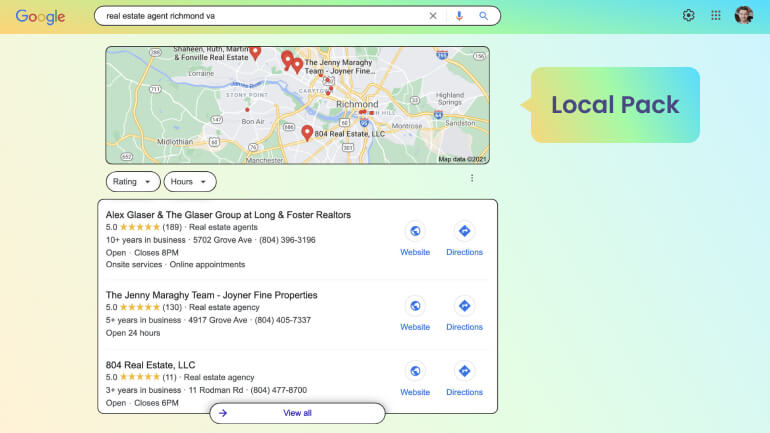Open the settings gear icon

(x=688, y=15)
